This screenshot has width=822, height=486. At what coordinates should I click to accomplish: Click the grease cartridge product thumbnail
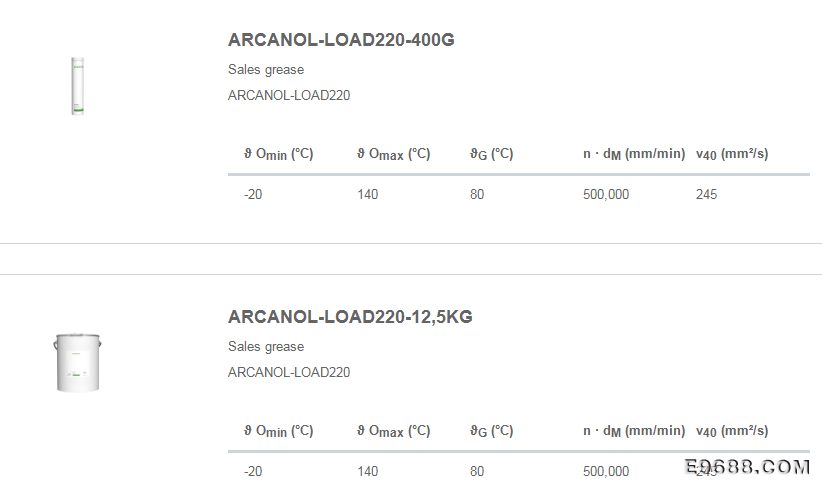click(78, 86)
